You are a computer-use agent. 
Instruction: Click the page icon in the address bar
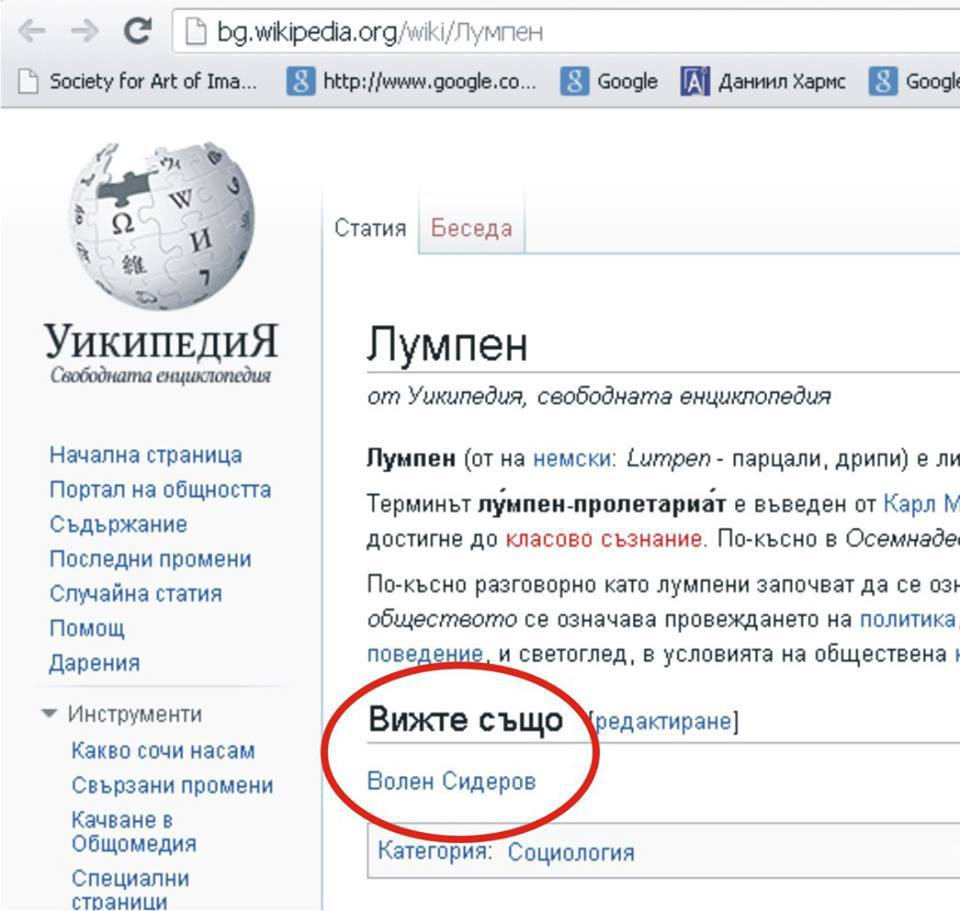tap(195, 31)
